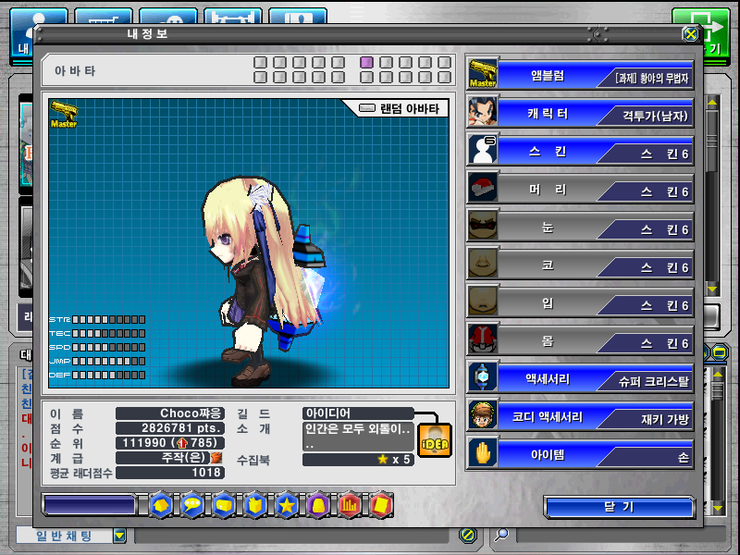Image resolution: width=740 pixels, height=555 pixels.
Task: Open the yellow star hexagon icon
Action: pyautogui.click(x=286, y=506)
